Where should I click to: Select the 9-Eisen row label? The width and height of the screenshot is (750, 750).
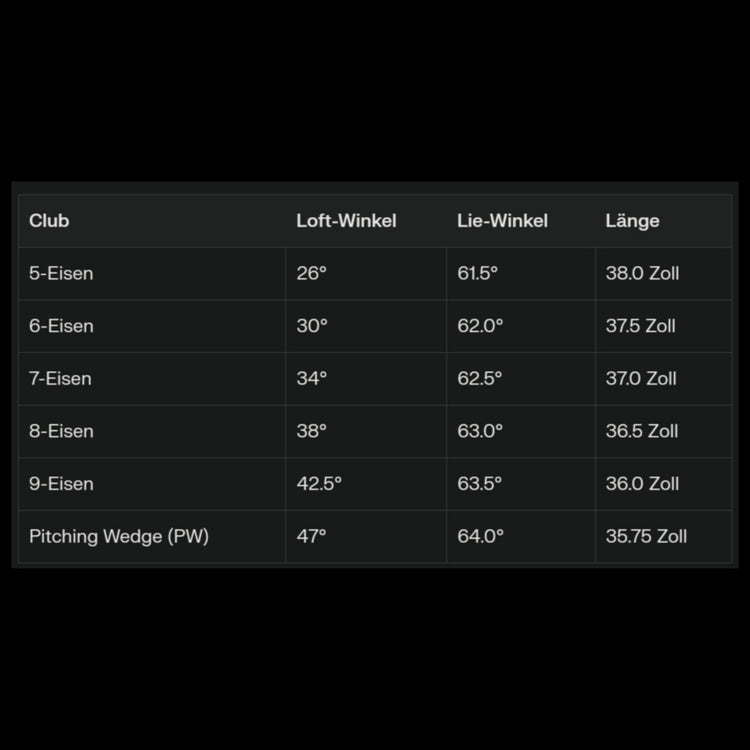tap(61, 484)
